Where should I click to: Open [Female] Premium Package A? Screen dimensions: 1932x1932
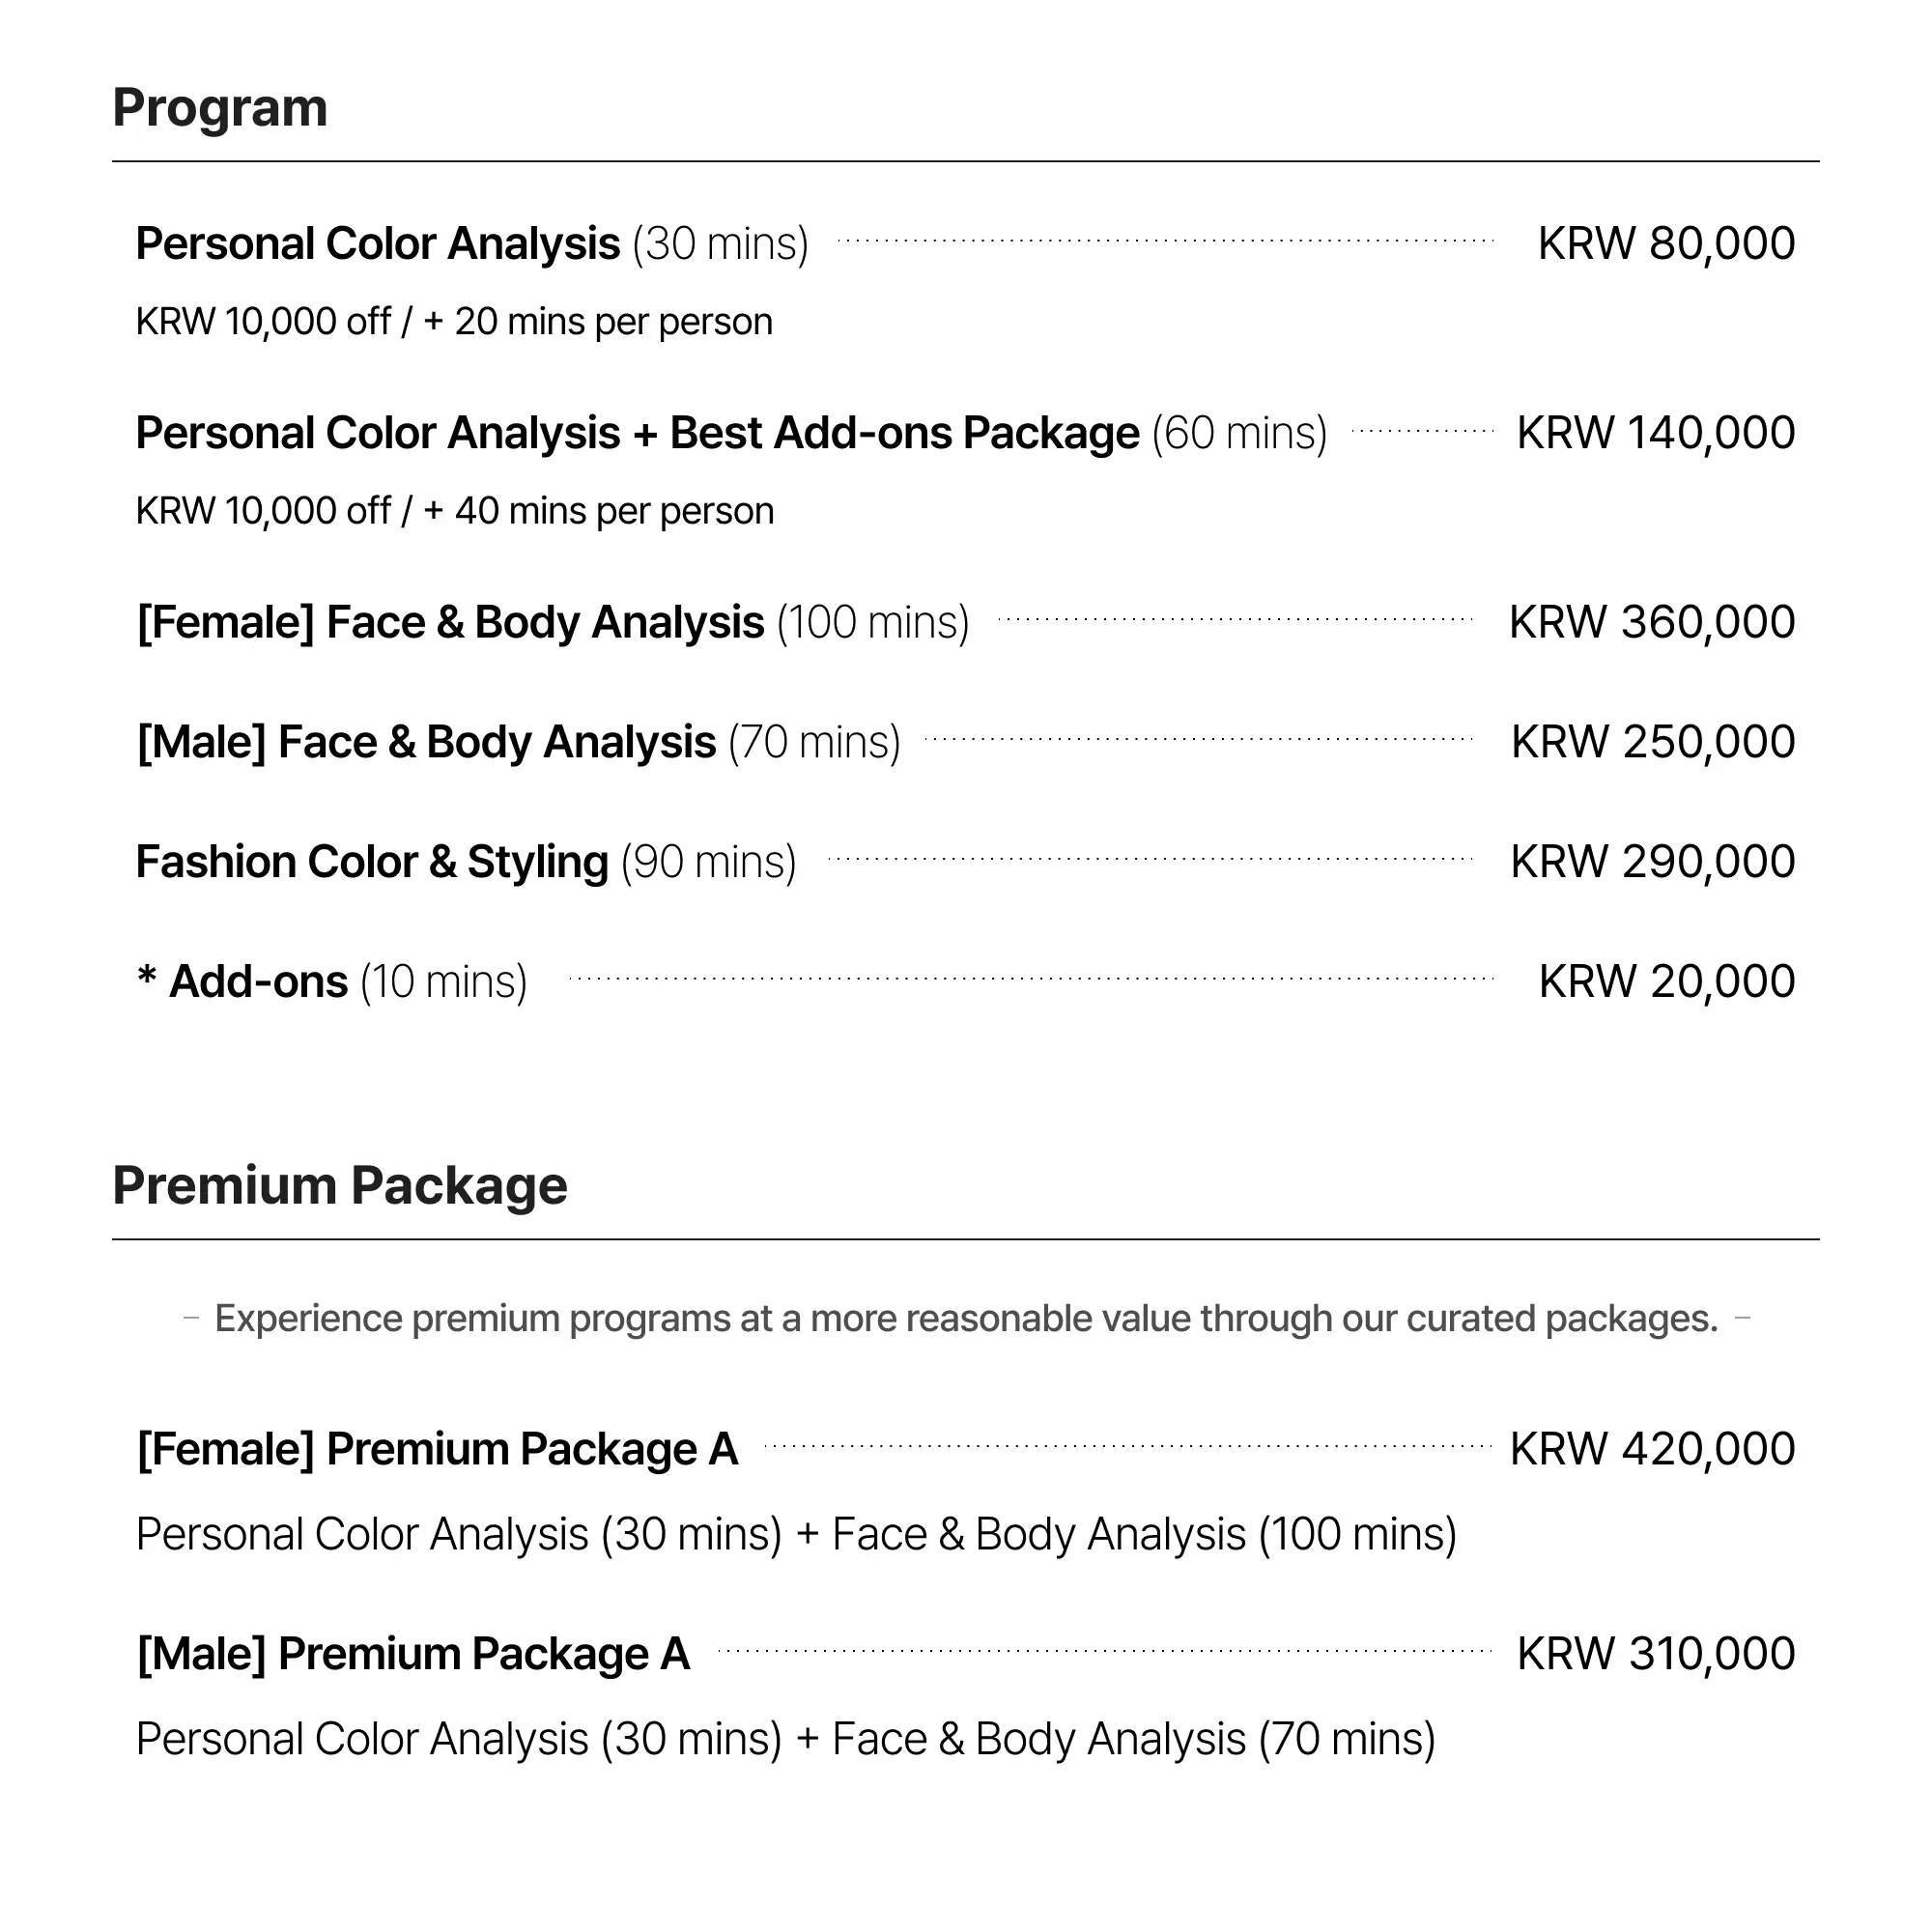[x=437, y=1449]
